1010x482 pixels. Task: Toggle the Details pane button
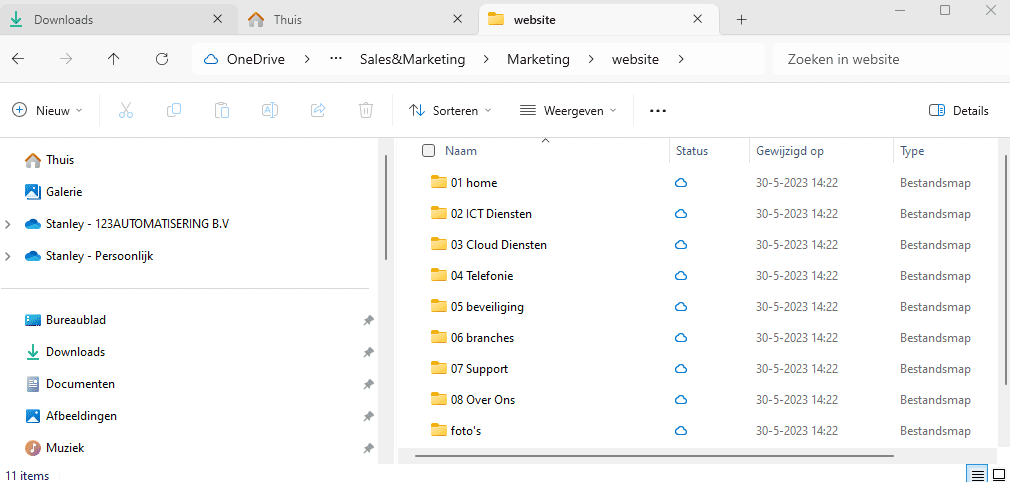pyautogui.click(x=958, y=110)
